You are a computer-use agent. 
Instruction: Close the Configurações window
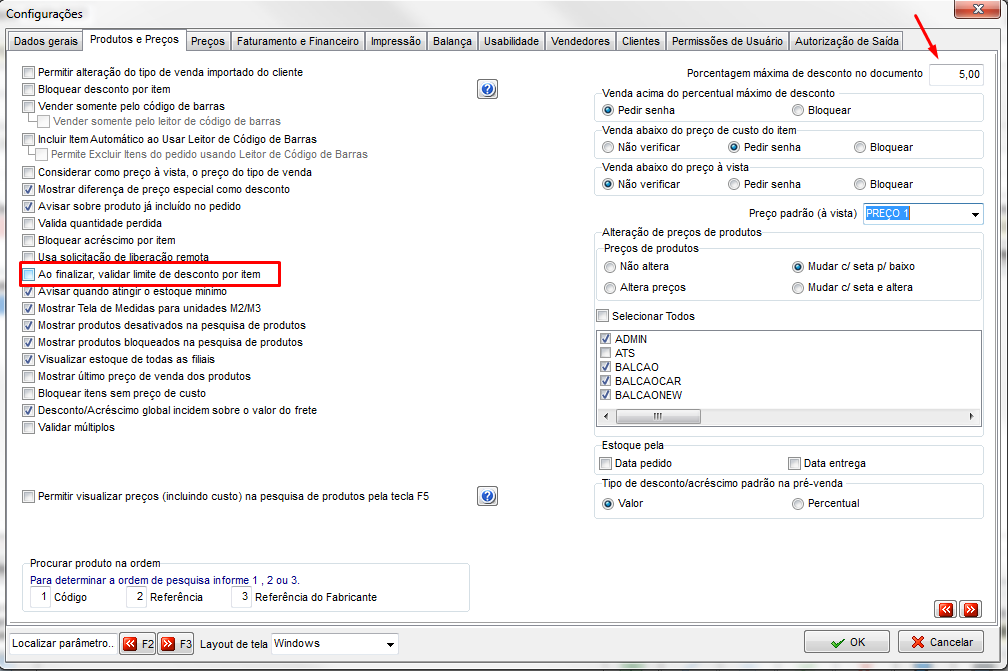(977, 8)
